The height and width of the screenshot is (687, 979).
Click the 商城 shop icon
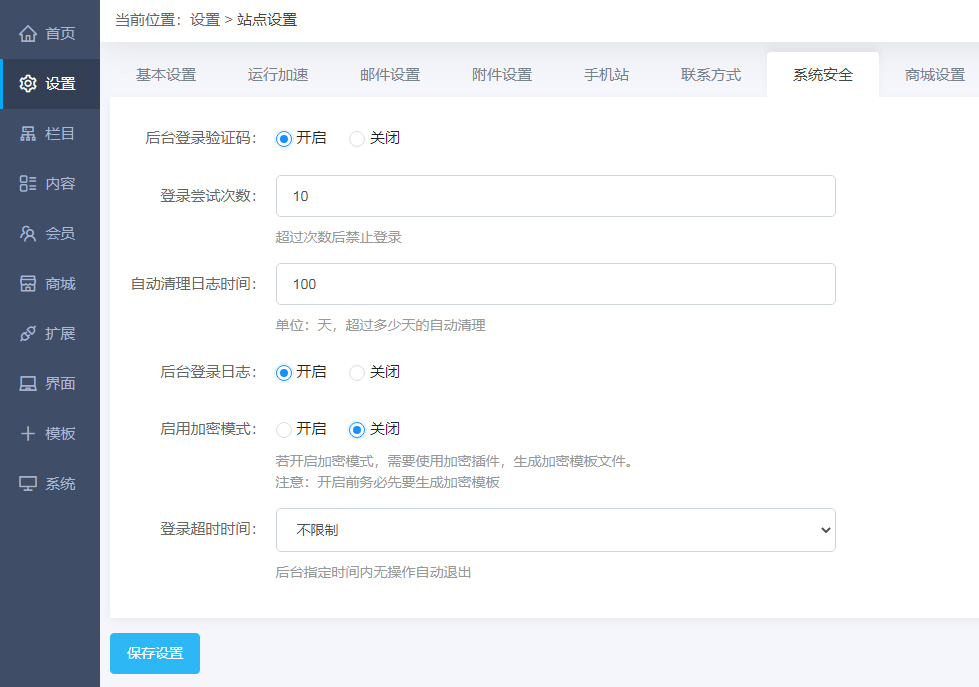tap(28, 284)
